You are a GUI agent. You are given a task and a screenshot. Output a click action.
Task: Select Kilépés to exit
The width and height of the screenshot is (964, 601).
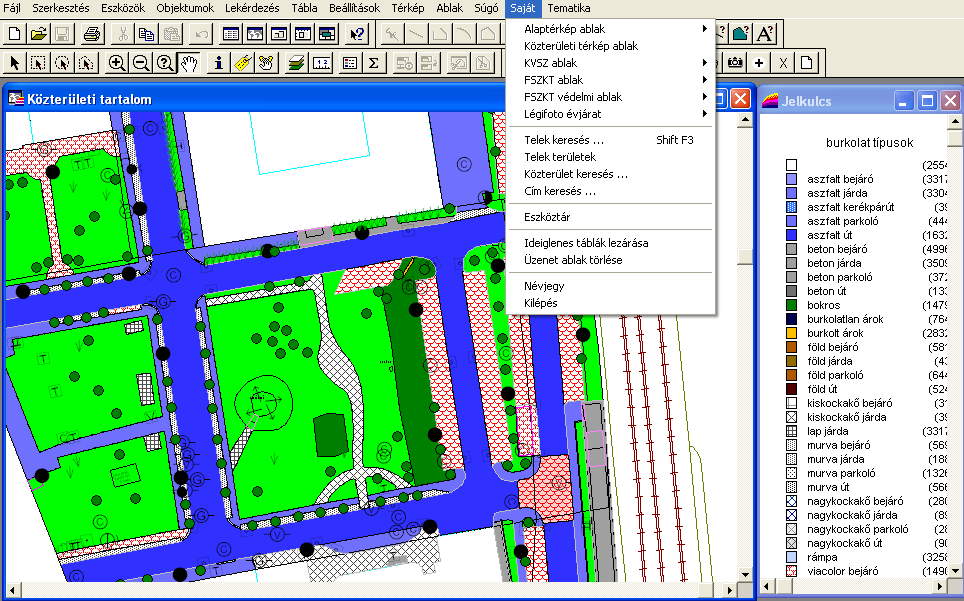(541, 303)
